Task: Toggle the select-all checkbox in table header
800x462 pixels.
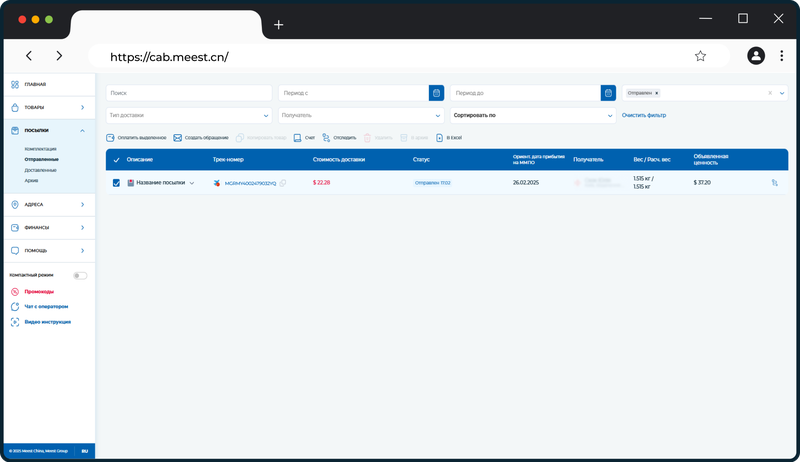Action: click(116, 160)
